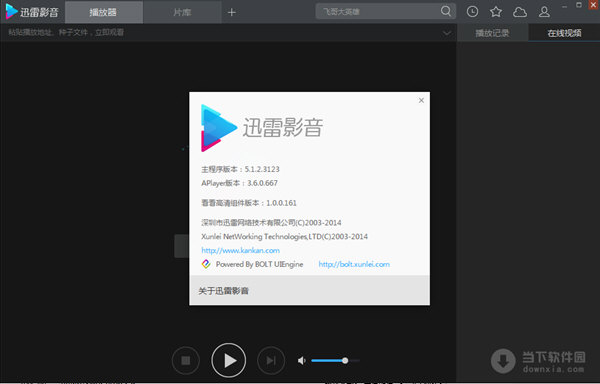Minimize the player window
The height and width of the screenshot is (384, 600).
coord(564,6)
